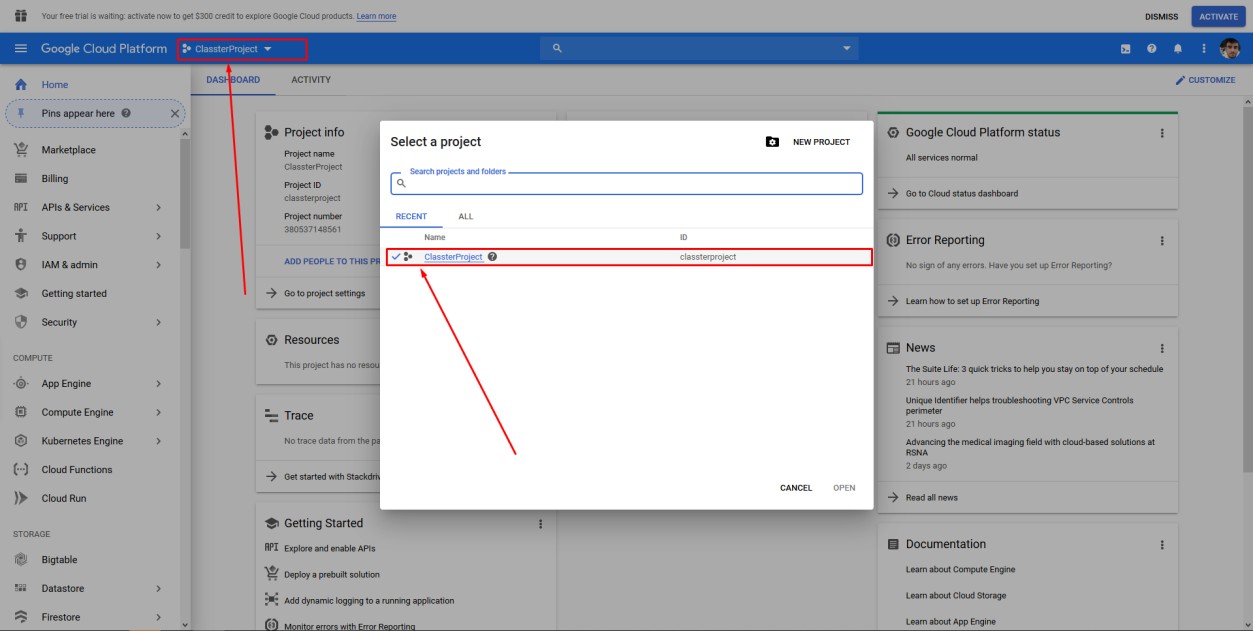Click help icon next to ClassterProject
Screen dimensions: 1253x631
tap(493, 257)
